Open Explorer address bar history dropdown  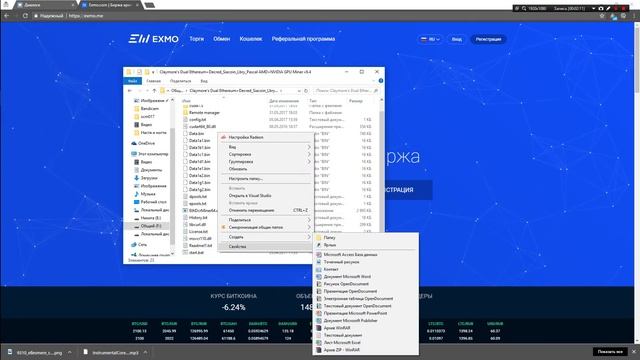click(299, 91)
